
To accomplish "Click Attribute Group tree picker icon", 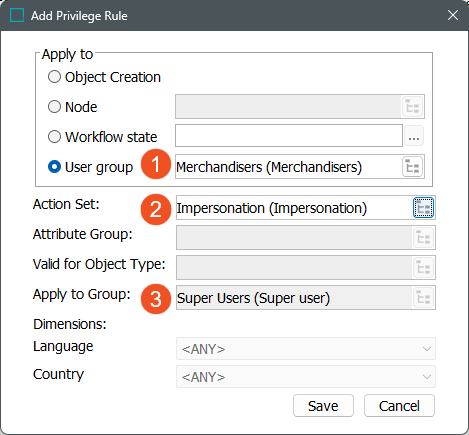I will (x=423, y=238).
